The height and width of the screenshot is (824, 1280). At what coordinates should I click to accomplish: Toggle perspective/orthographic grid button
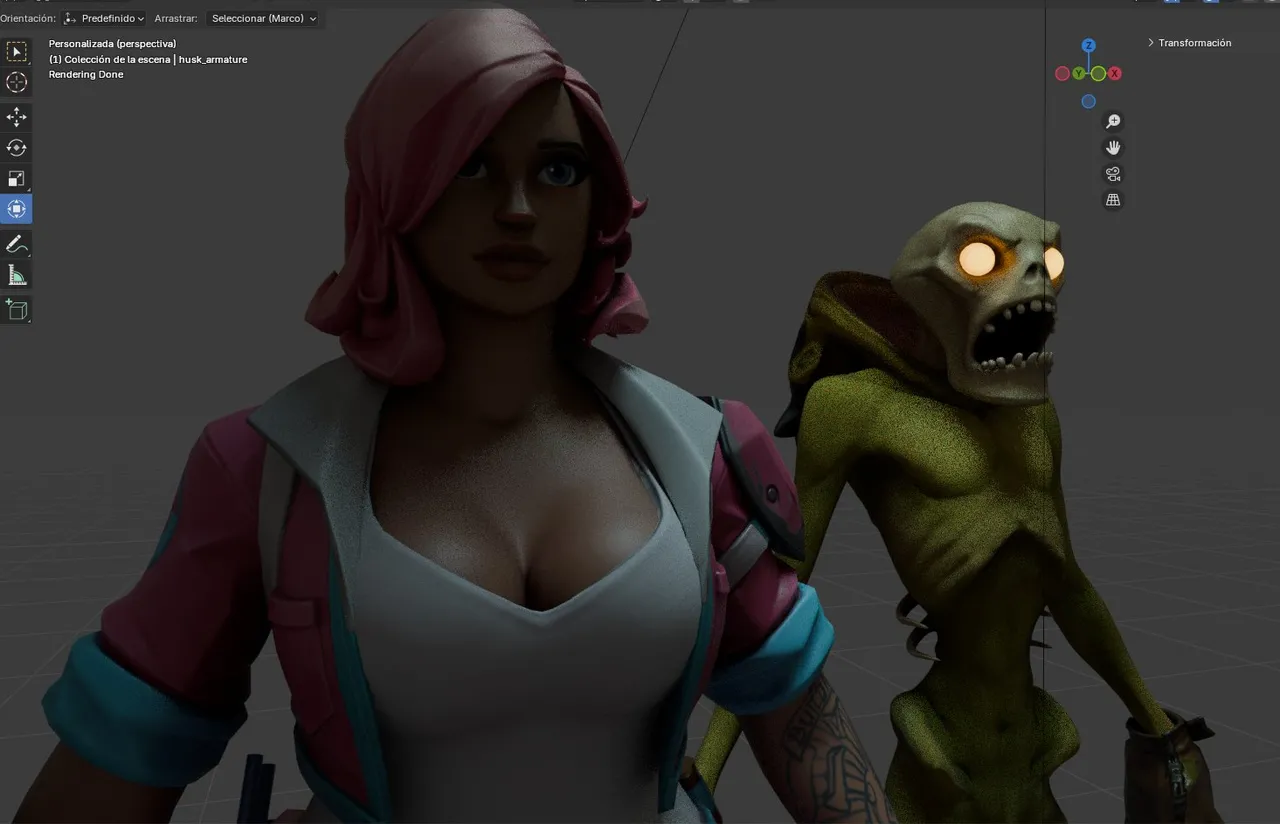(x=1113, y=200)
